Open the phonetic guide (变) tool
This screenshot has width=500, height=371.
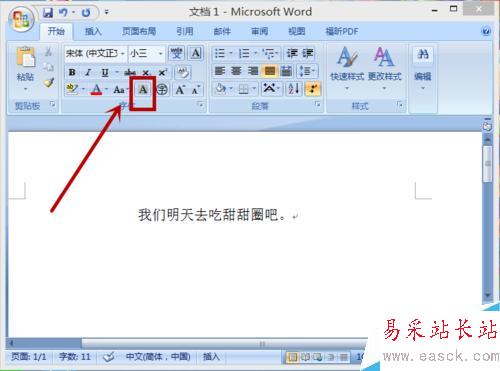tap(176, 53)
